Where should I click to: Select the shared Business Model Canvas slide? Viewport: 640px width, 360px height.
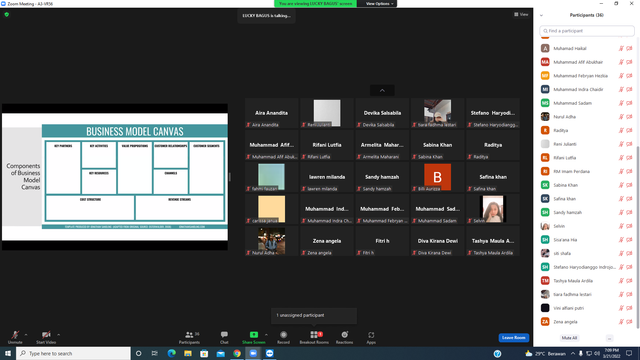point(115,176)
